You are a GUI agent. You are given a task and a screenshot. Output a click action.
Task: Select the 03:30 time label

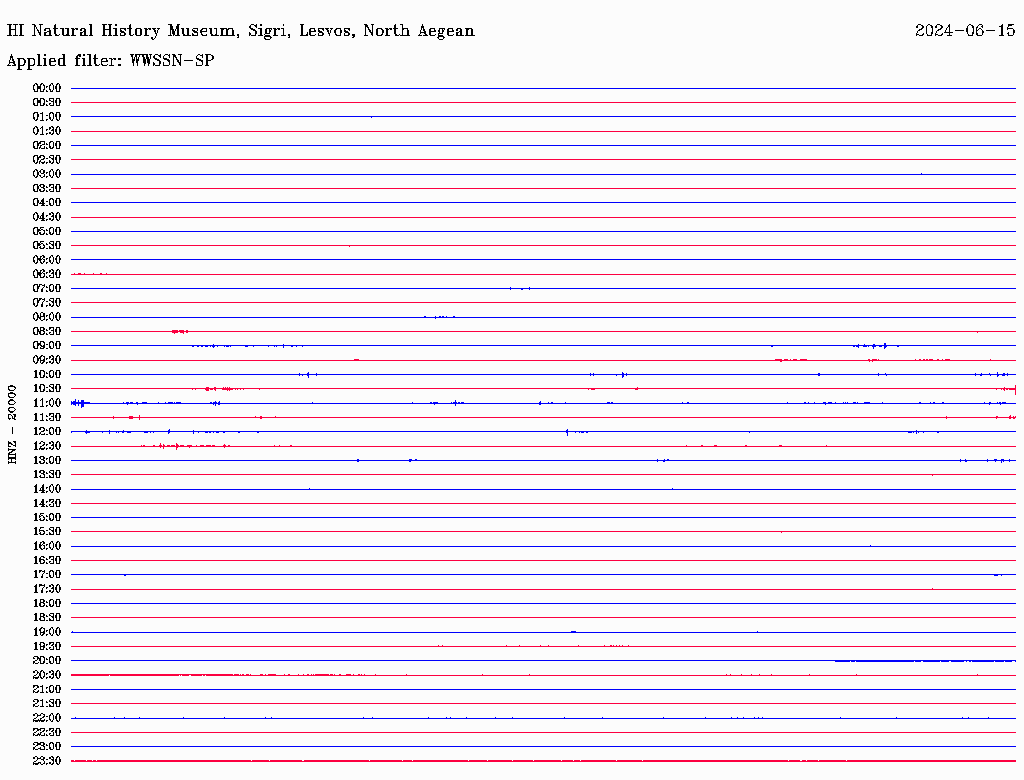(x=47, y=188)
